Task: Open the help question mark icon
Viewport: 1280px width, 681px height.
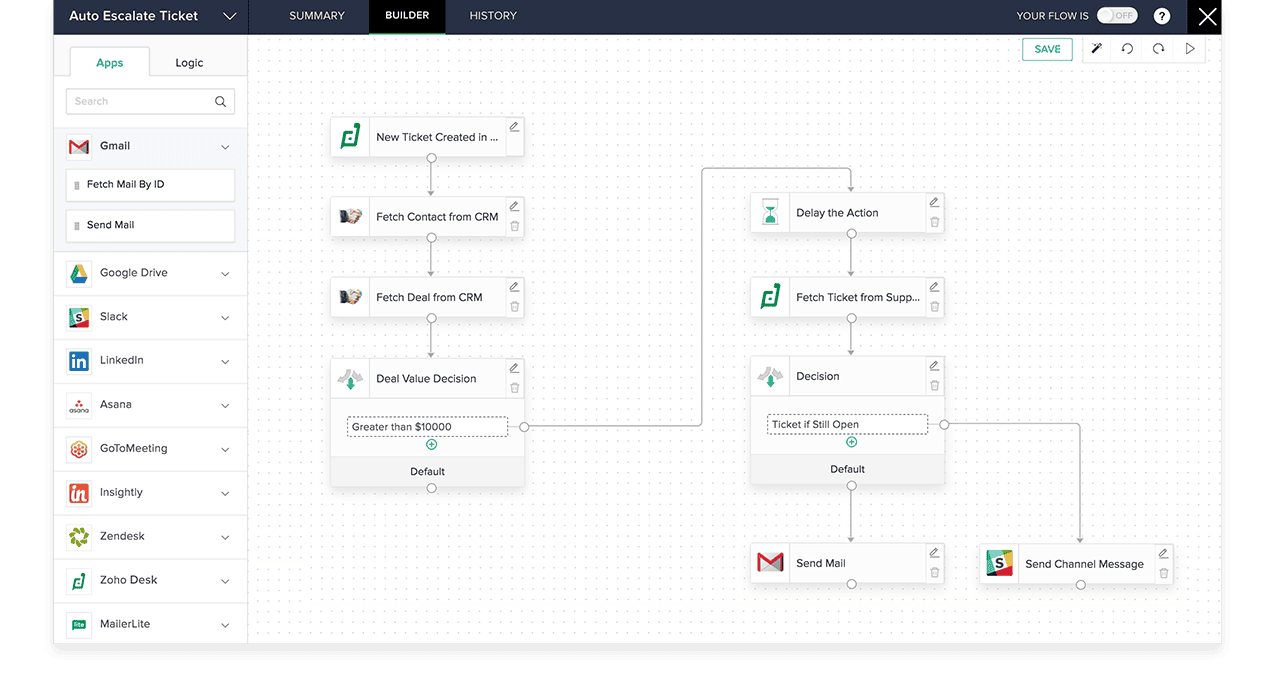Action: 1161,16
